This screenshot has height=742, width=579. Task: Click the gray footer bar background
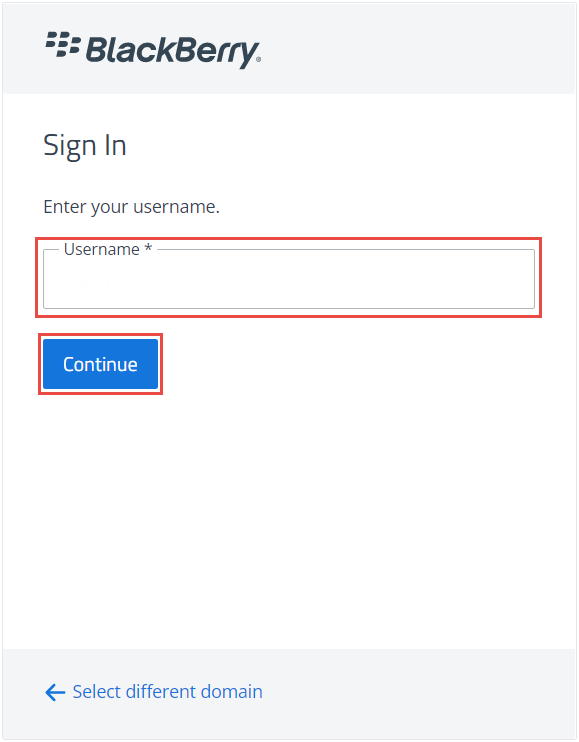(416, 694)
